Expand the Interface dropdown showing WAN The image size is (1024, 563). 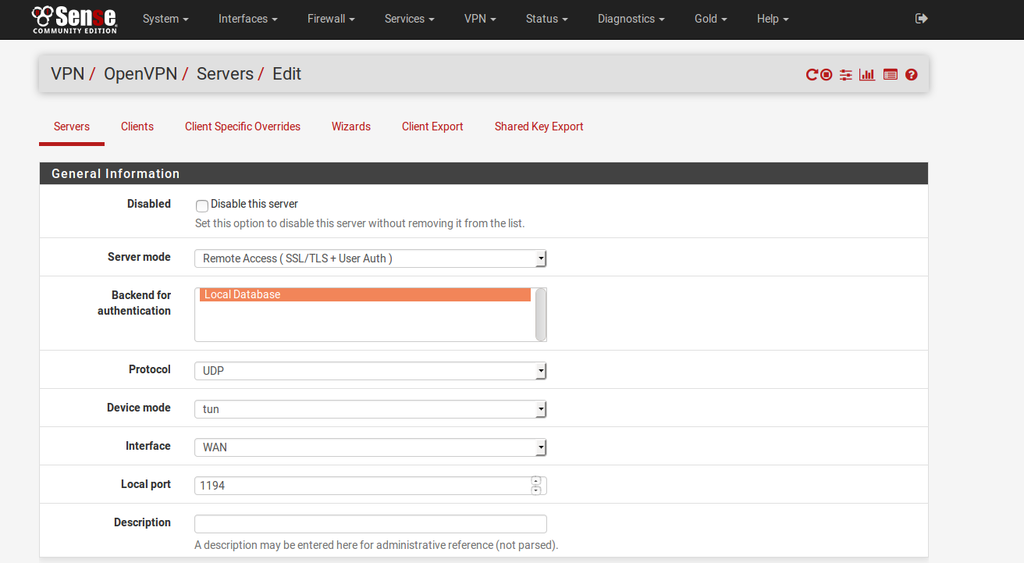[x=370, y=447]
